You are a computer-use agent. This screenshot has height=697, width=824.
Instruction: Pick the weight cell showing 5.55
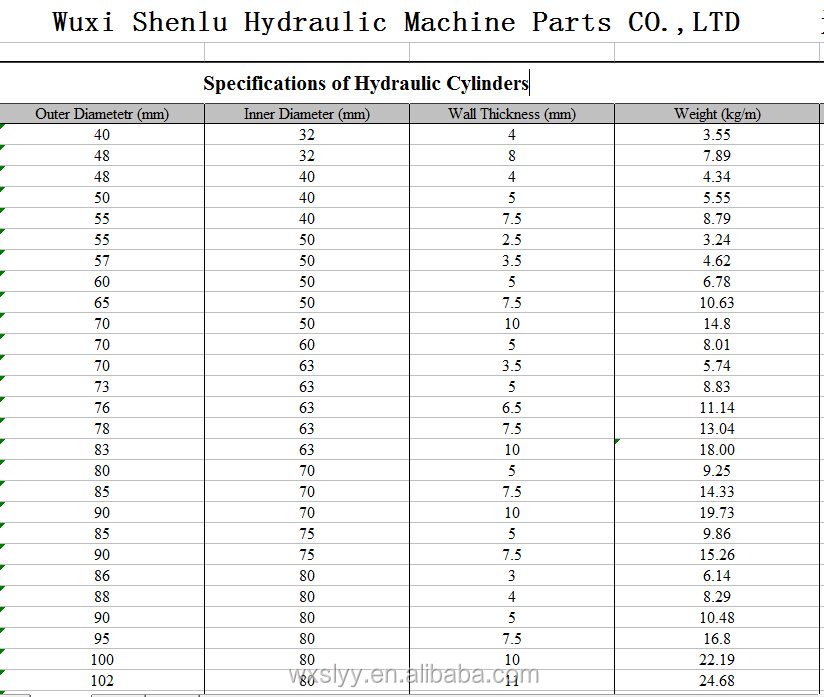(717, 198)
